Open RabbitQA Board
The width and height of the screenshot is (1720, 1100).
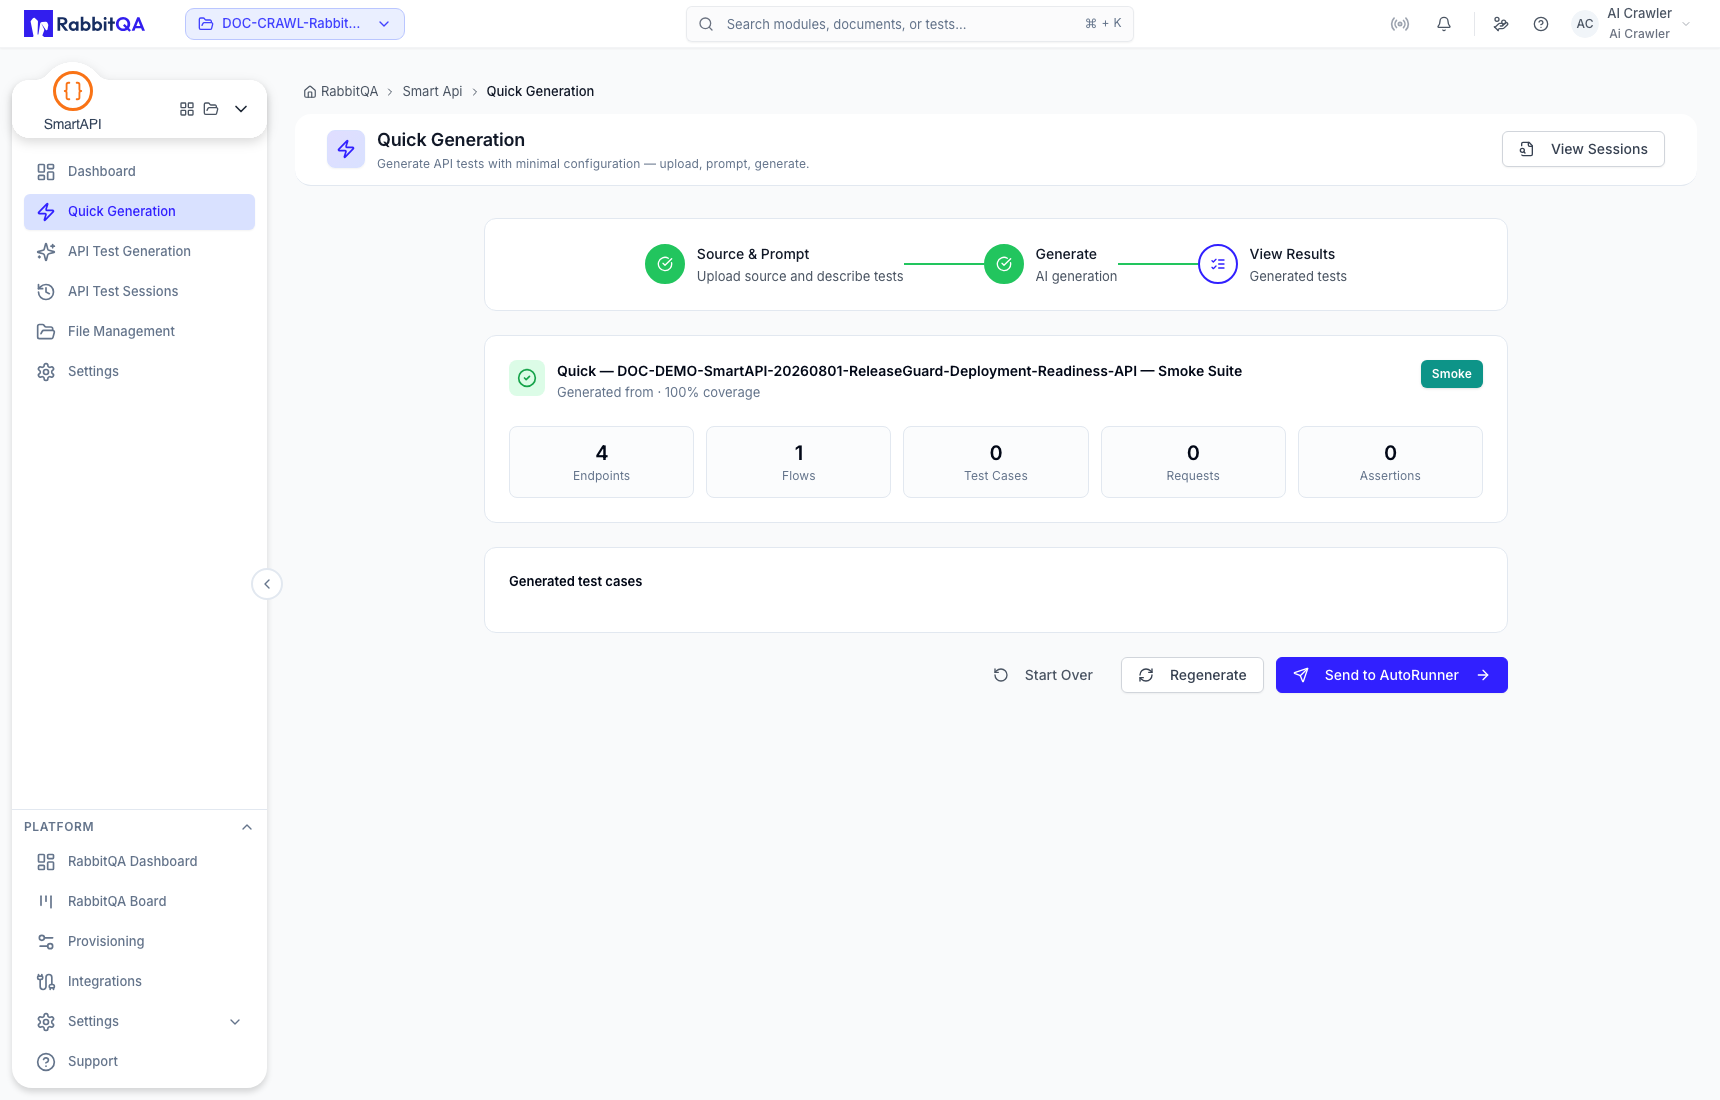[139, 902]
